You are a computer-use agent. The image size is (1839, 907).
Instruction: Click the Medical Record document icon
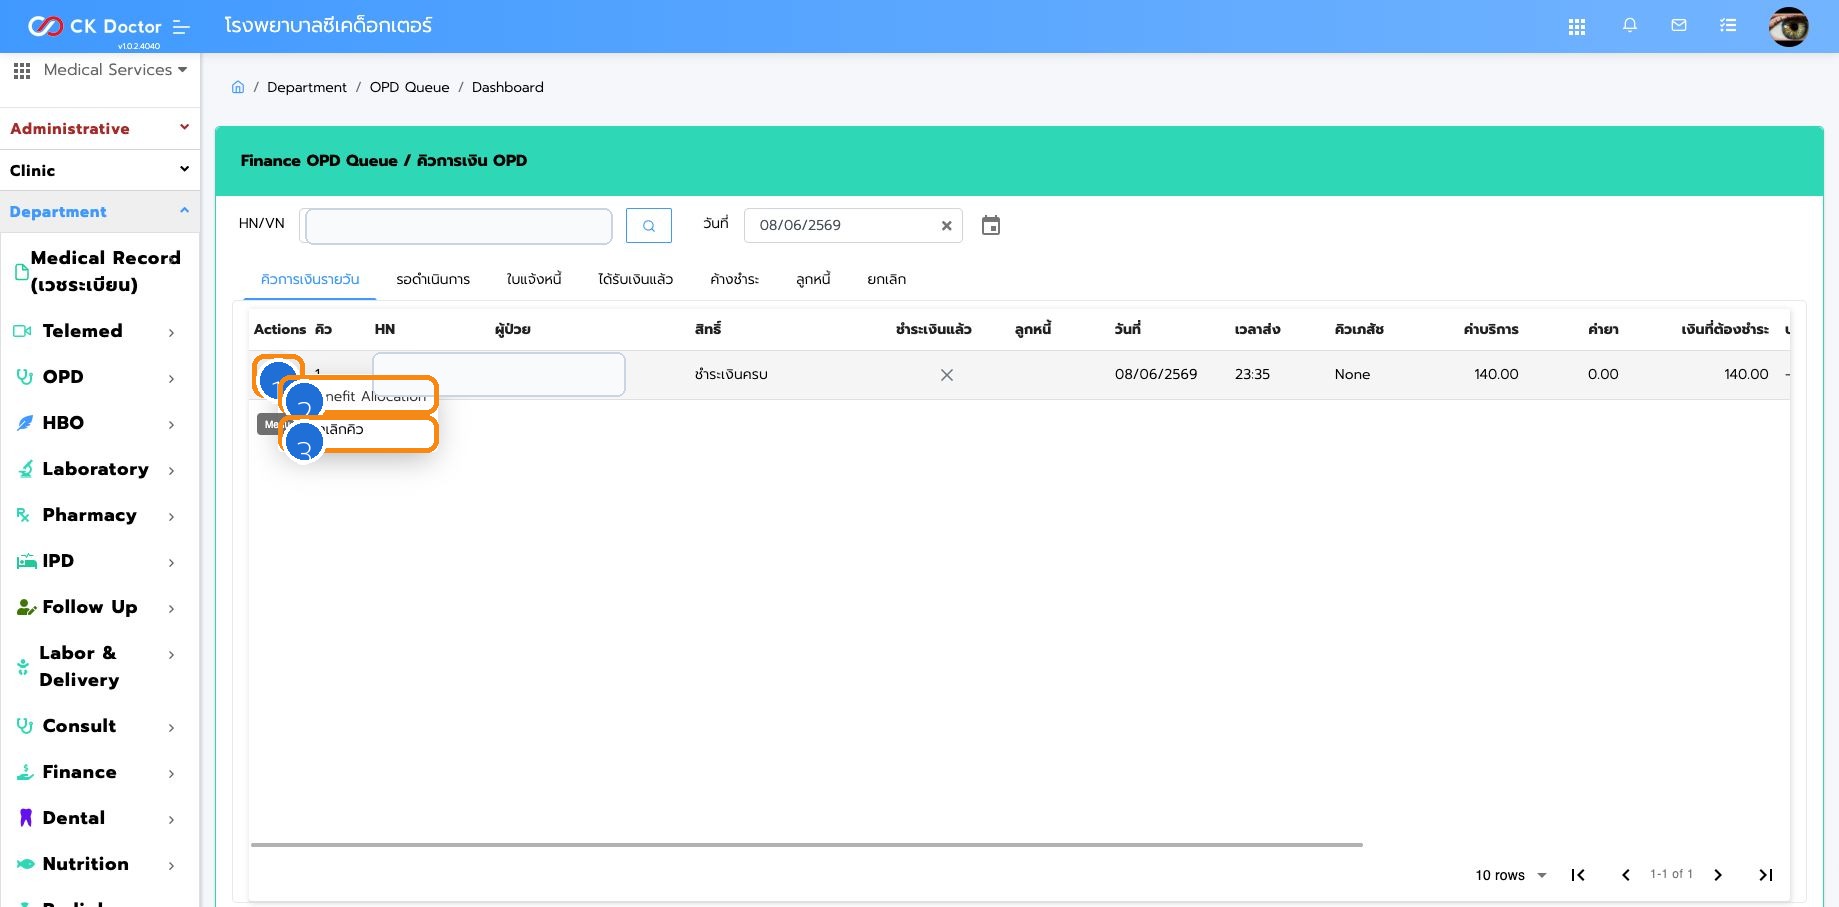21,272
